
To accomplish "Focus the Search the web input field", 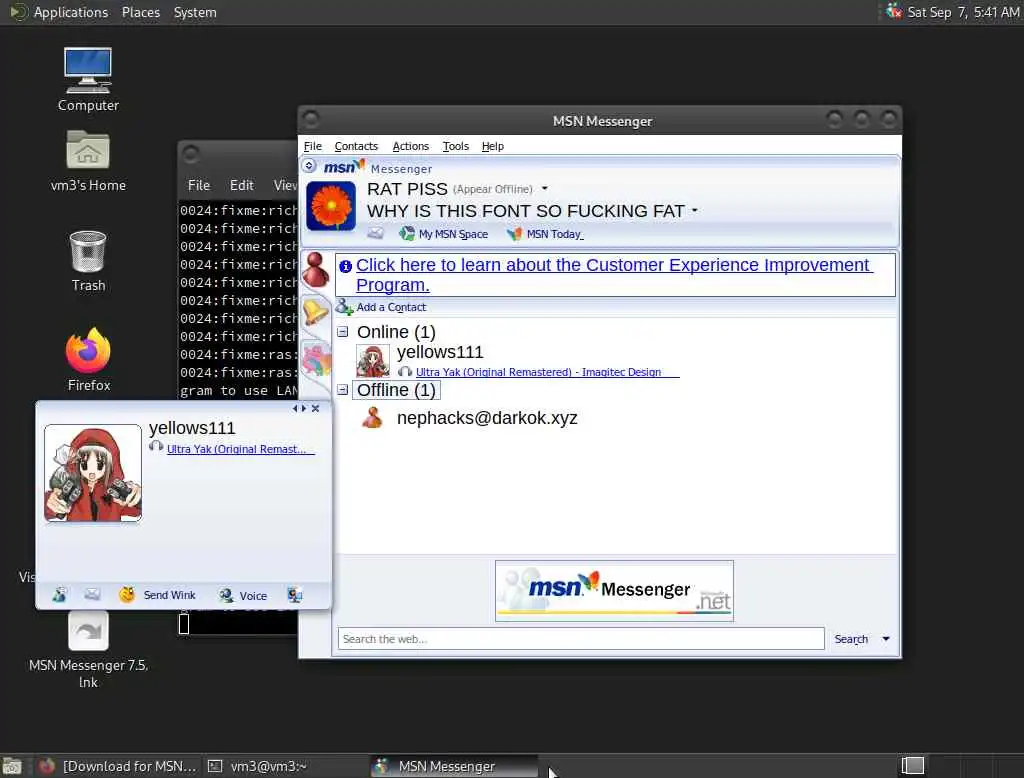I will tap(581, 639).
